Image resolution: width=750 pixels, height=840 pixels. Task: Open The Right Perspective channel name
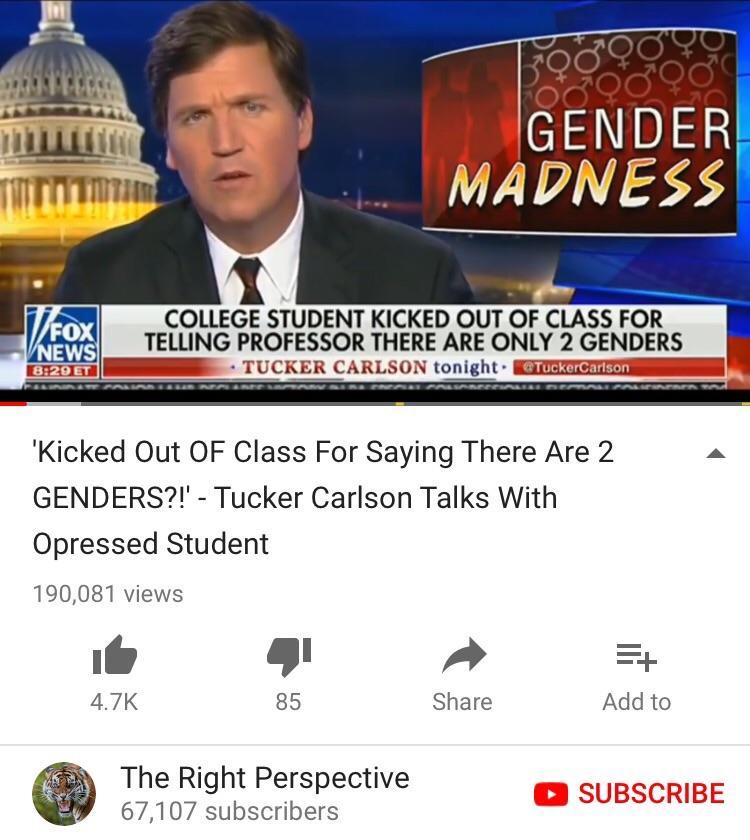point(265,778)
